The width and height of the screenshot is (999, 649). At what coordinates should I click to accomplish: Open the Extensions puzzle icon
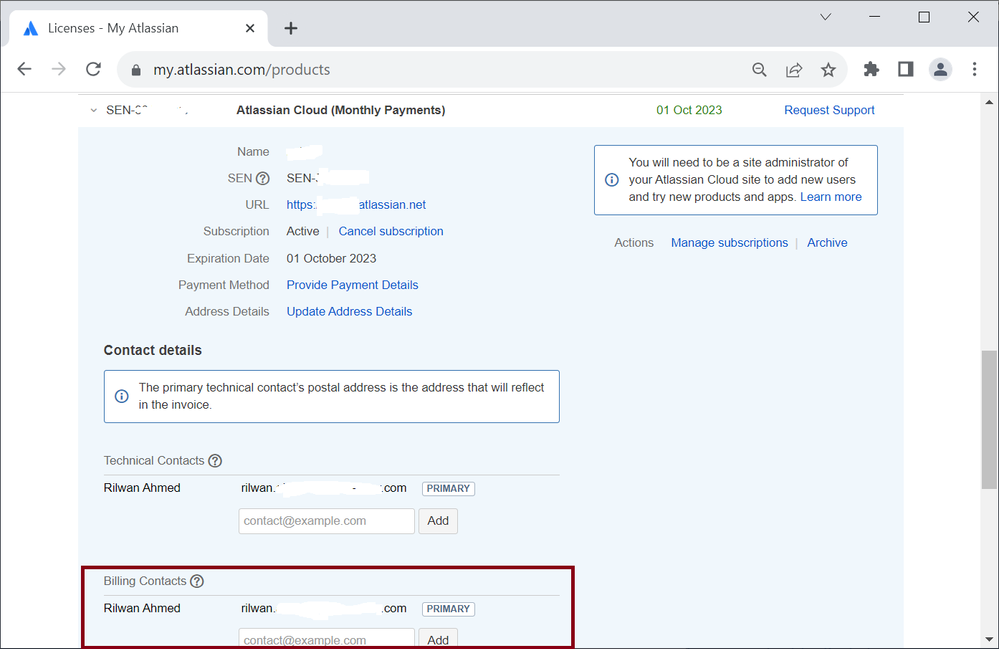tap(871, 69)
